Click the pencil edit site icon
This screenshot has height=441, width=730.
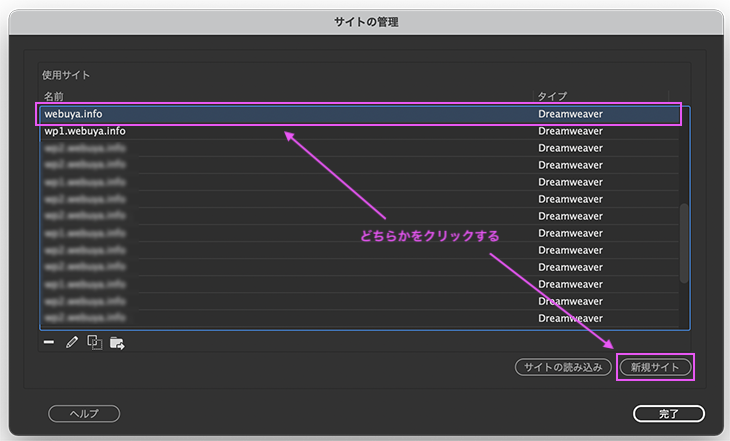(72, 343)
